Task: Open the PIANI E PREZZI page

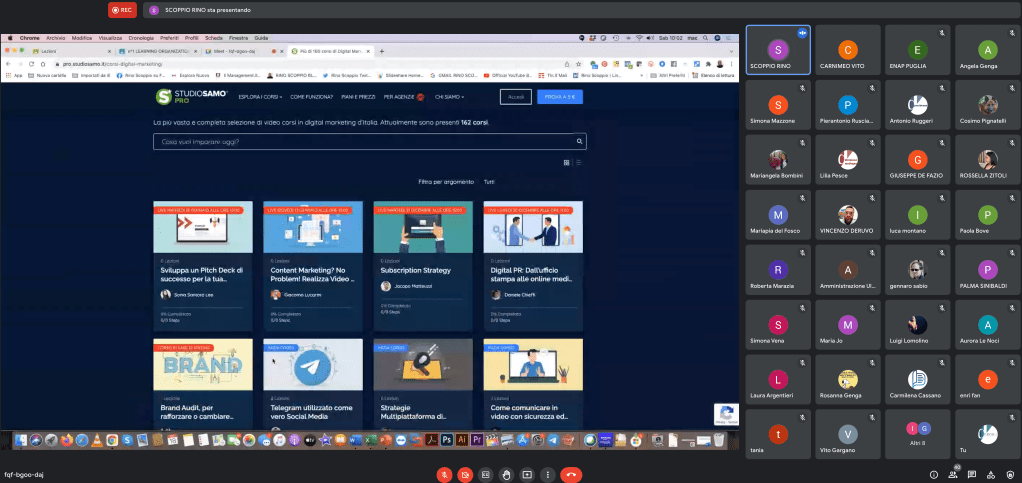Action: coord(359,97)
